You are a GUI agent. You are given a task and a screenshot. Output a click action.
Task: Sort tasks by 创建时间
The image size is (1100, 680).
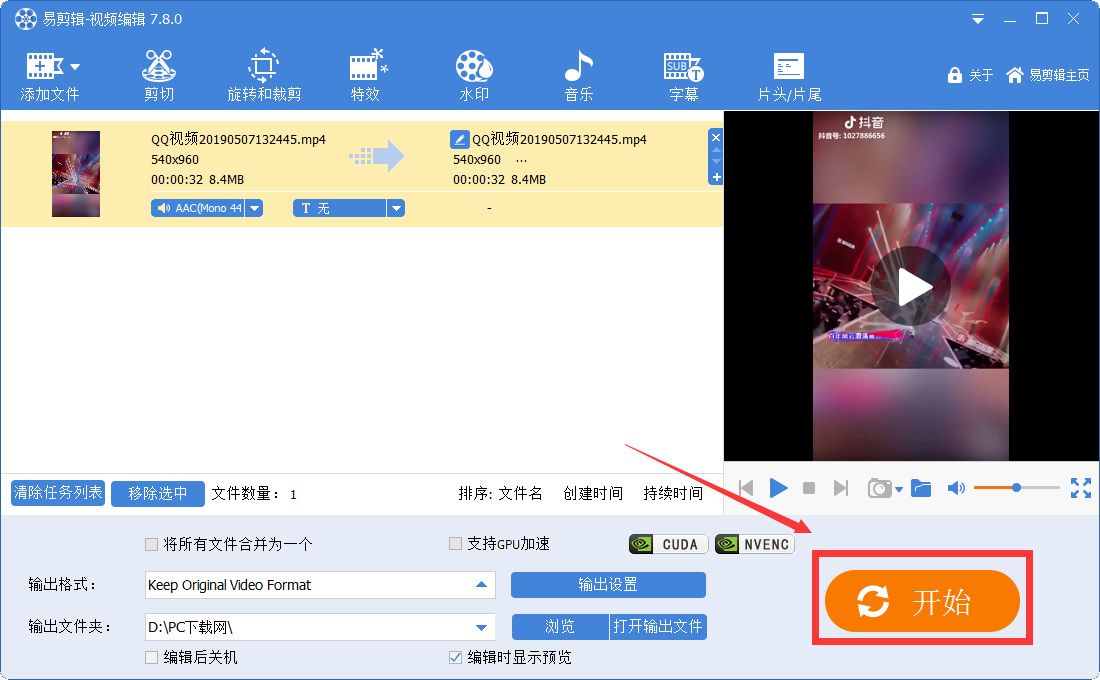click(593, 493)
